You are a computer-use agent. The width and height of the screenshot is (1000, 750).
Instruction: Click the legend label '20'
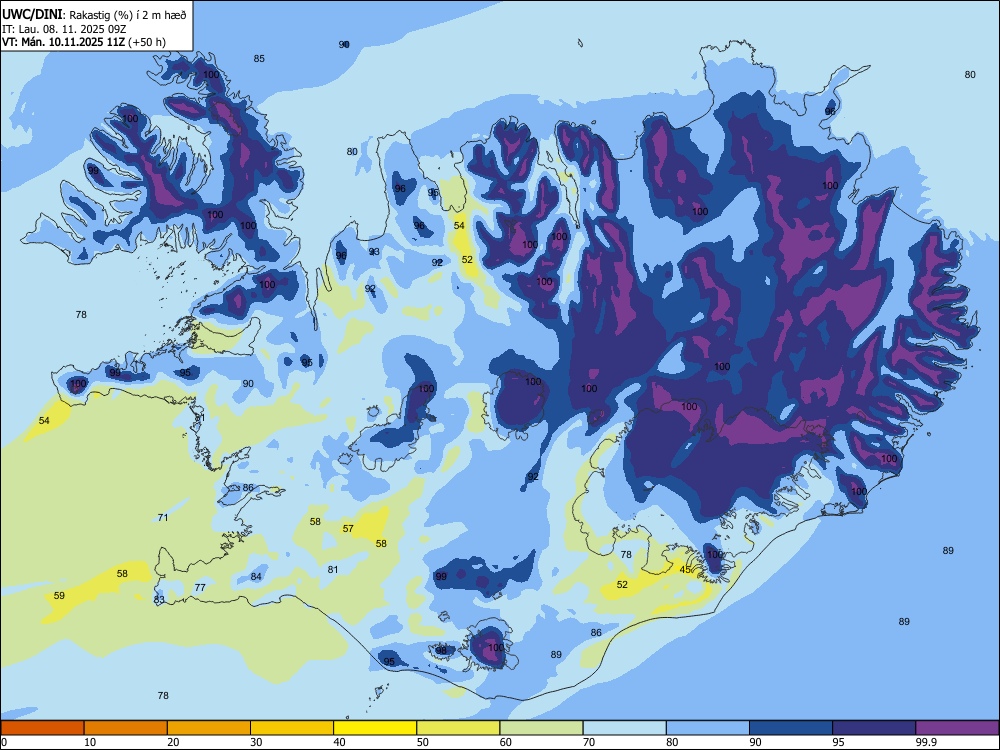(x=173, y=742)
